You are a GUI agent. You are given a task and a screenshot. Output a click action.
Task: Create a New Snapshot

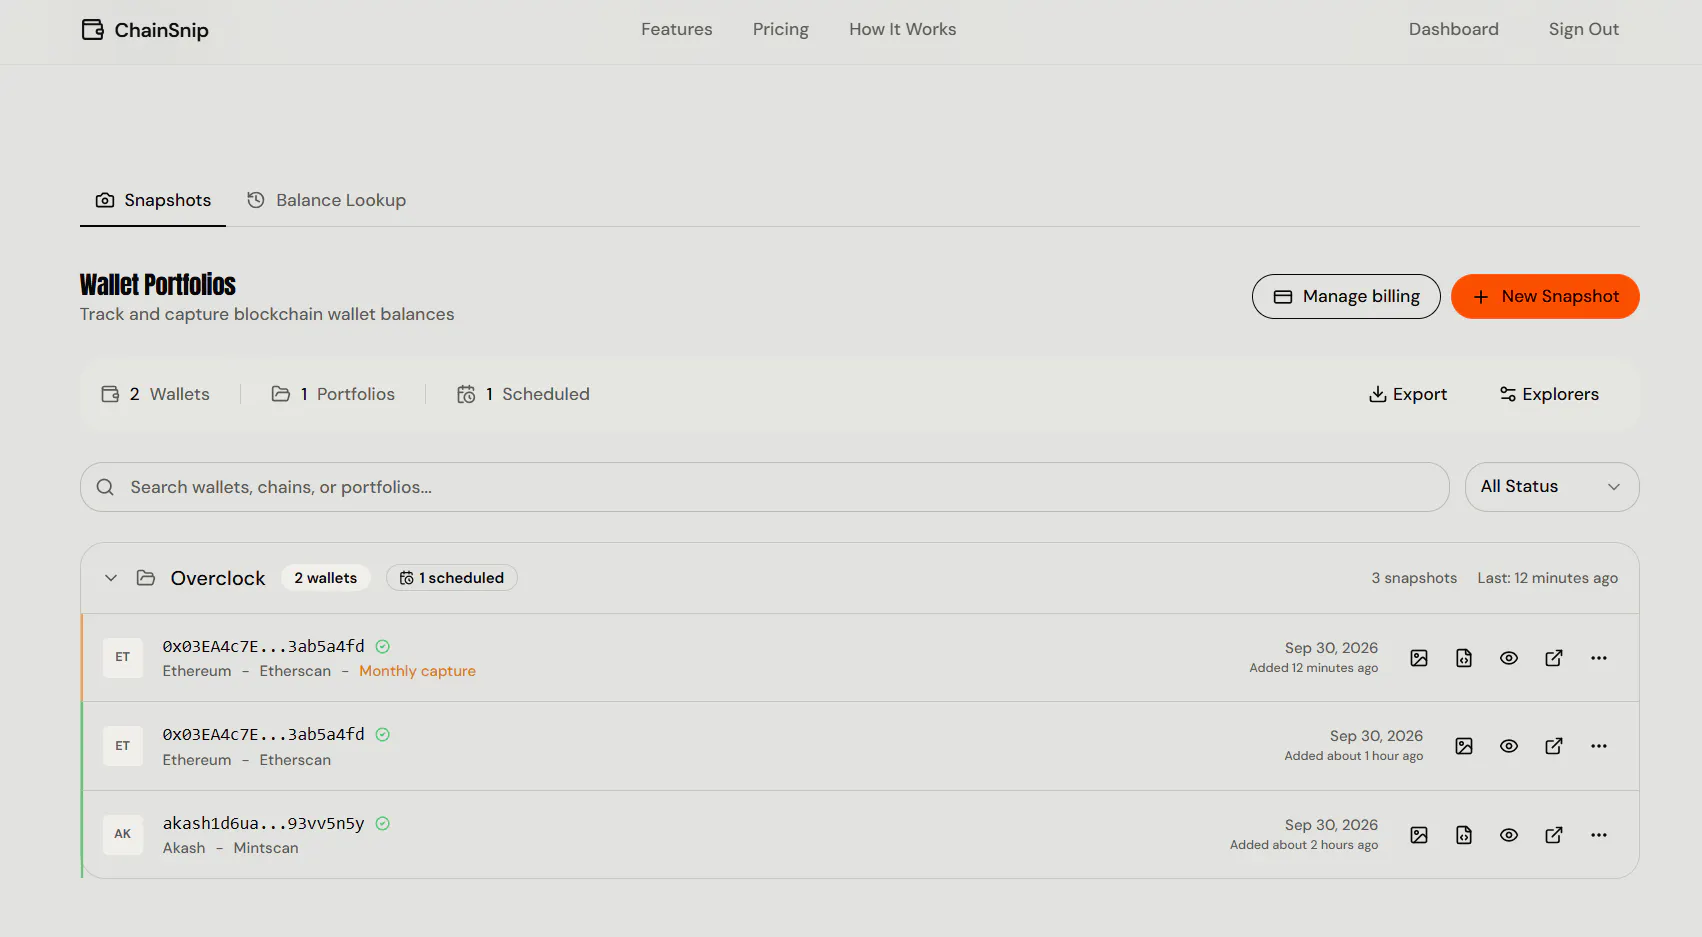[1545, 296]
